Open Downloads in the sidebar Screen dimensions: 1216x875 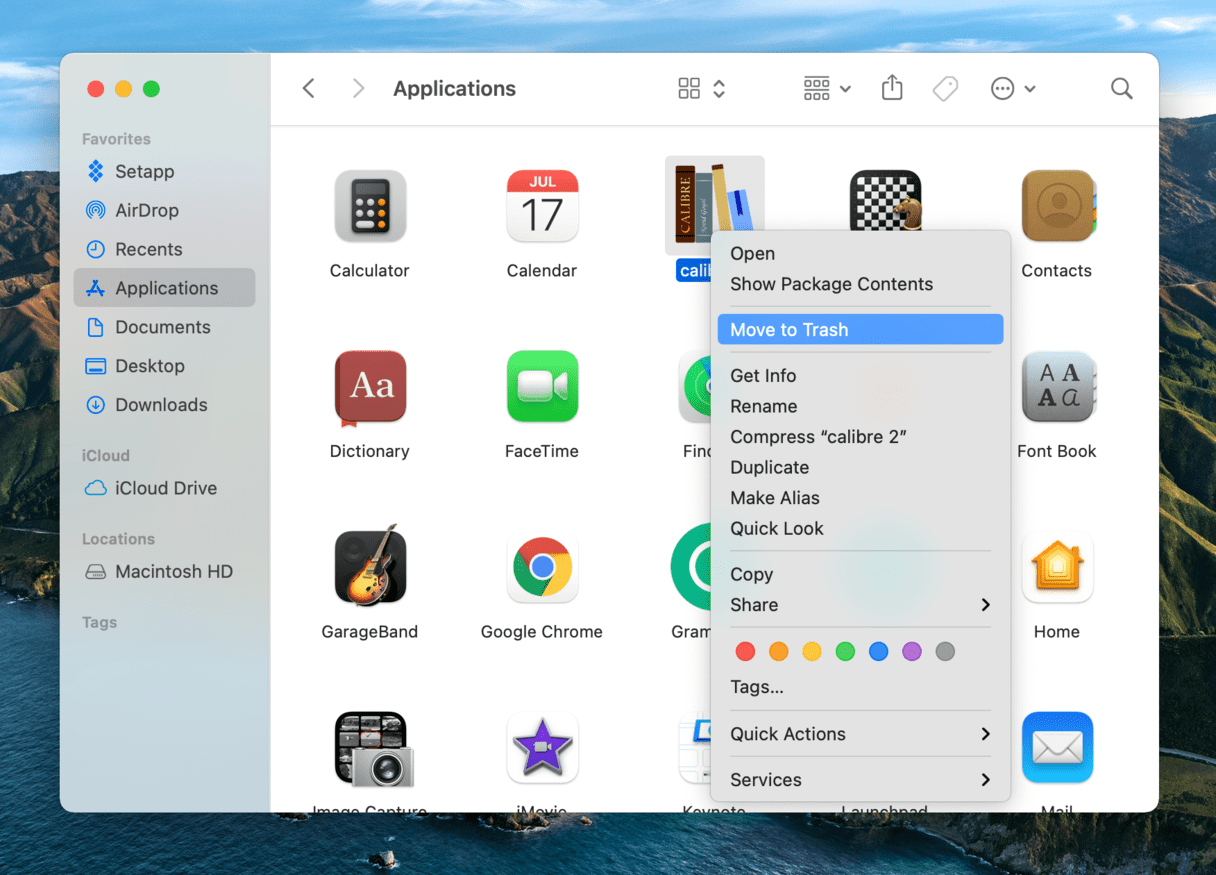pyautogui.click(x=164, y=405)
